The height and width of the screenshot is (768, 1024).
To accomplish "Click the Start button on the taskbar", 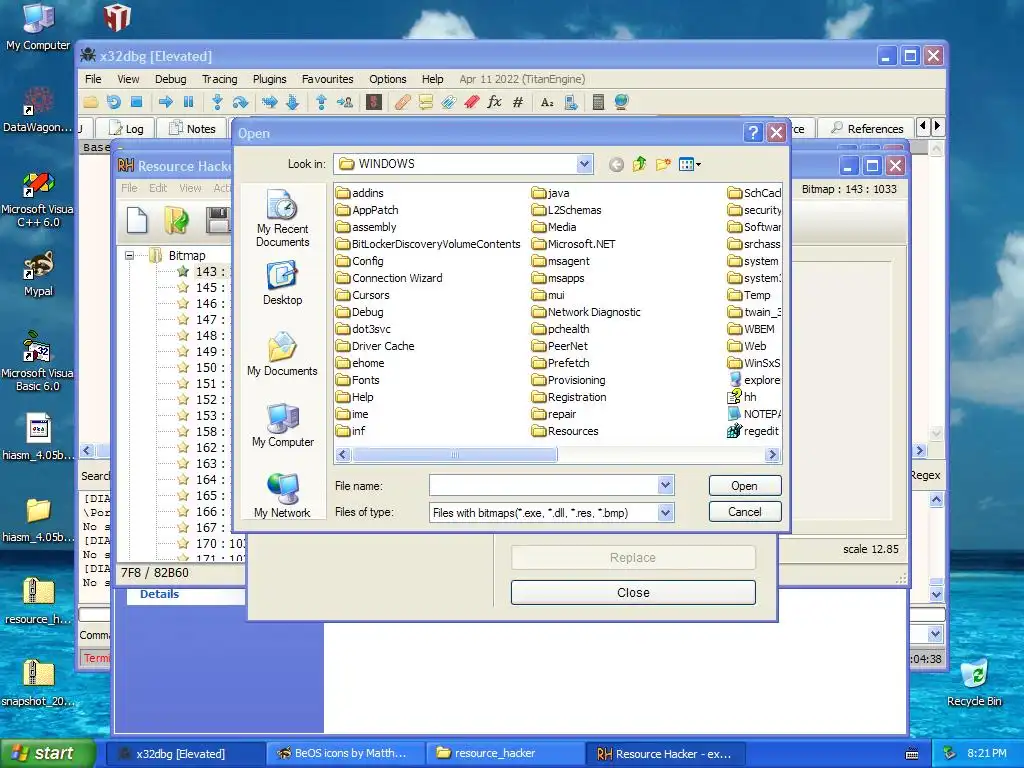I will tap(47, 754).
